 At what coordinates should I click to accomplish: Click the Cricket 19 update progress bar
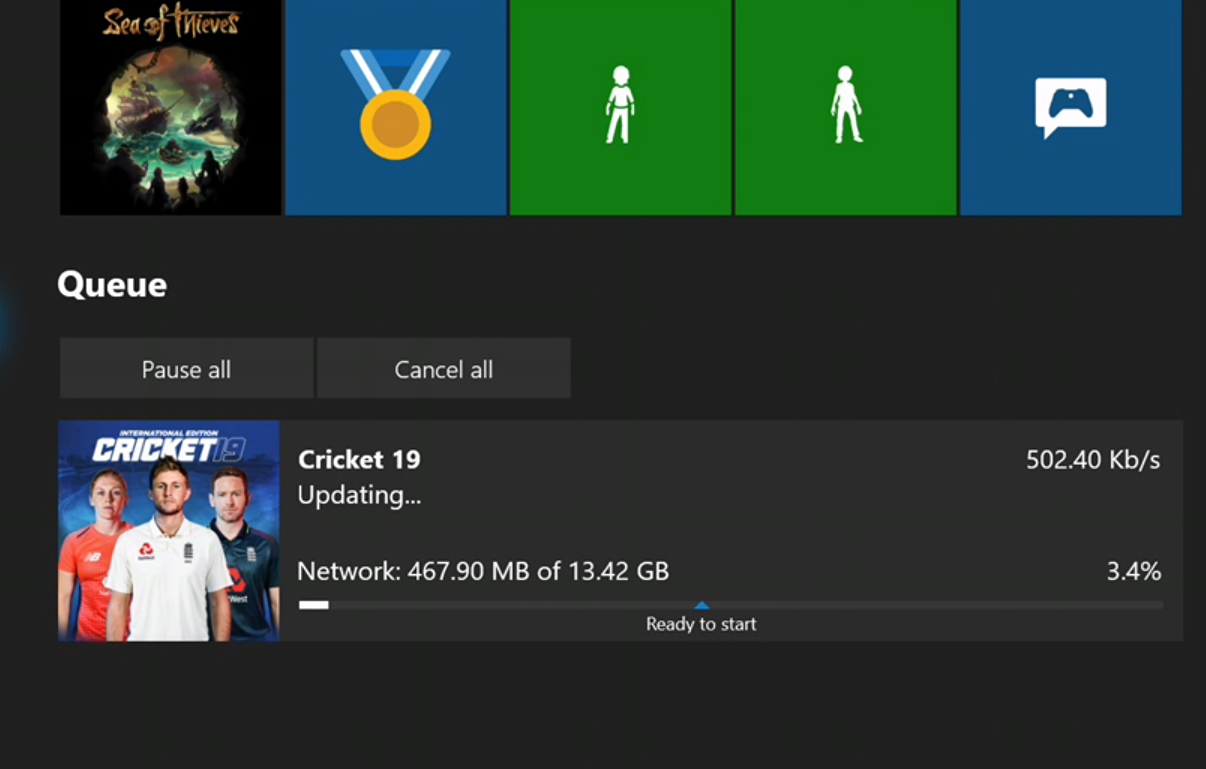pyautogui.click(x=731, y=605)
